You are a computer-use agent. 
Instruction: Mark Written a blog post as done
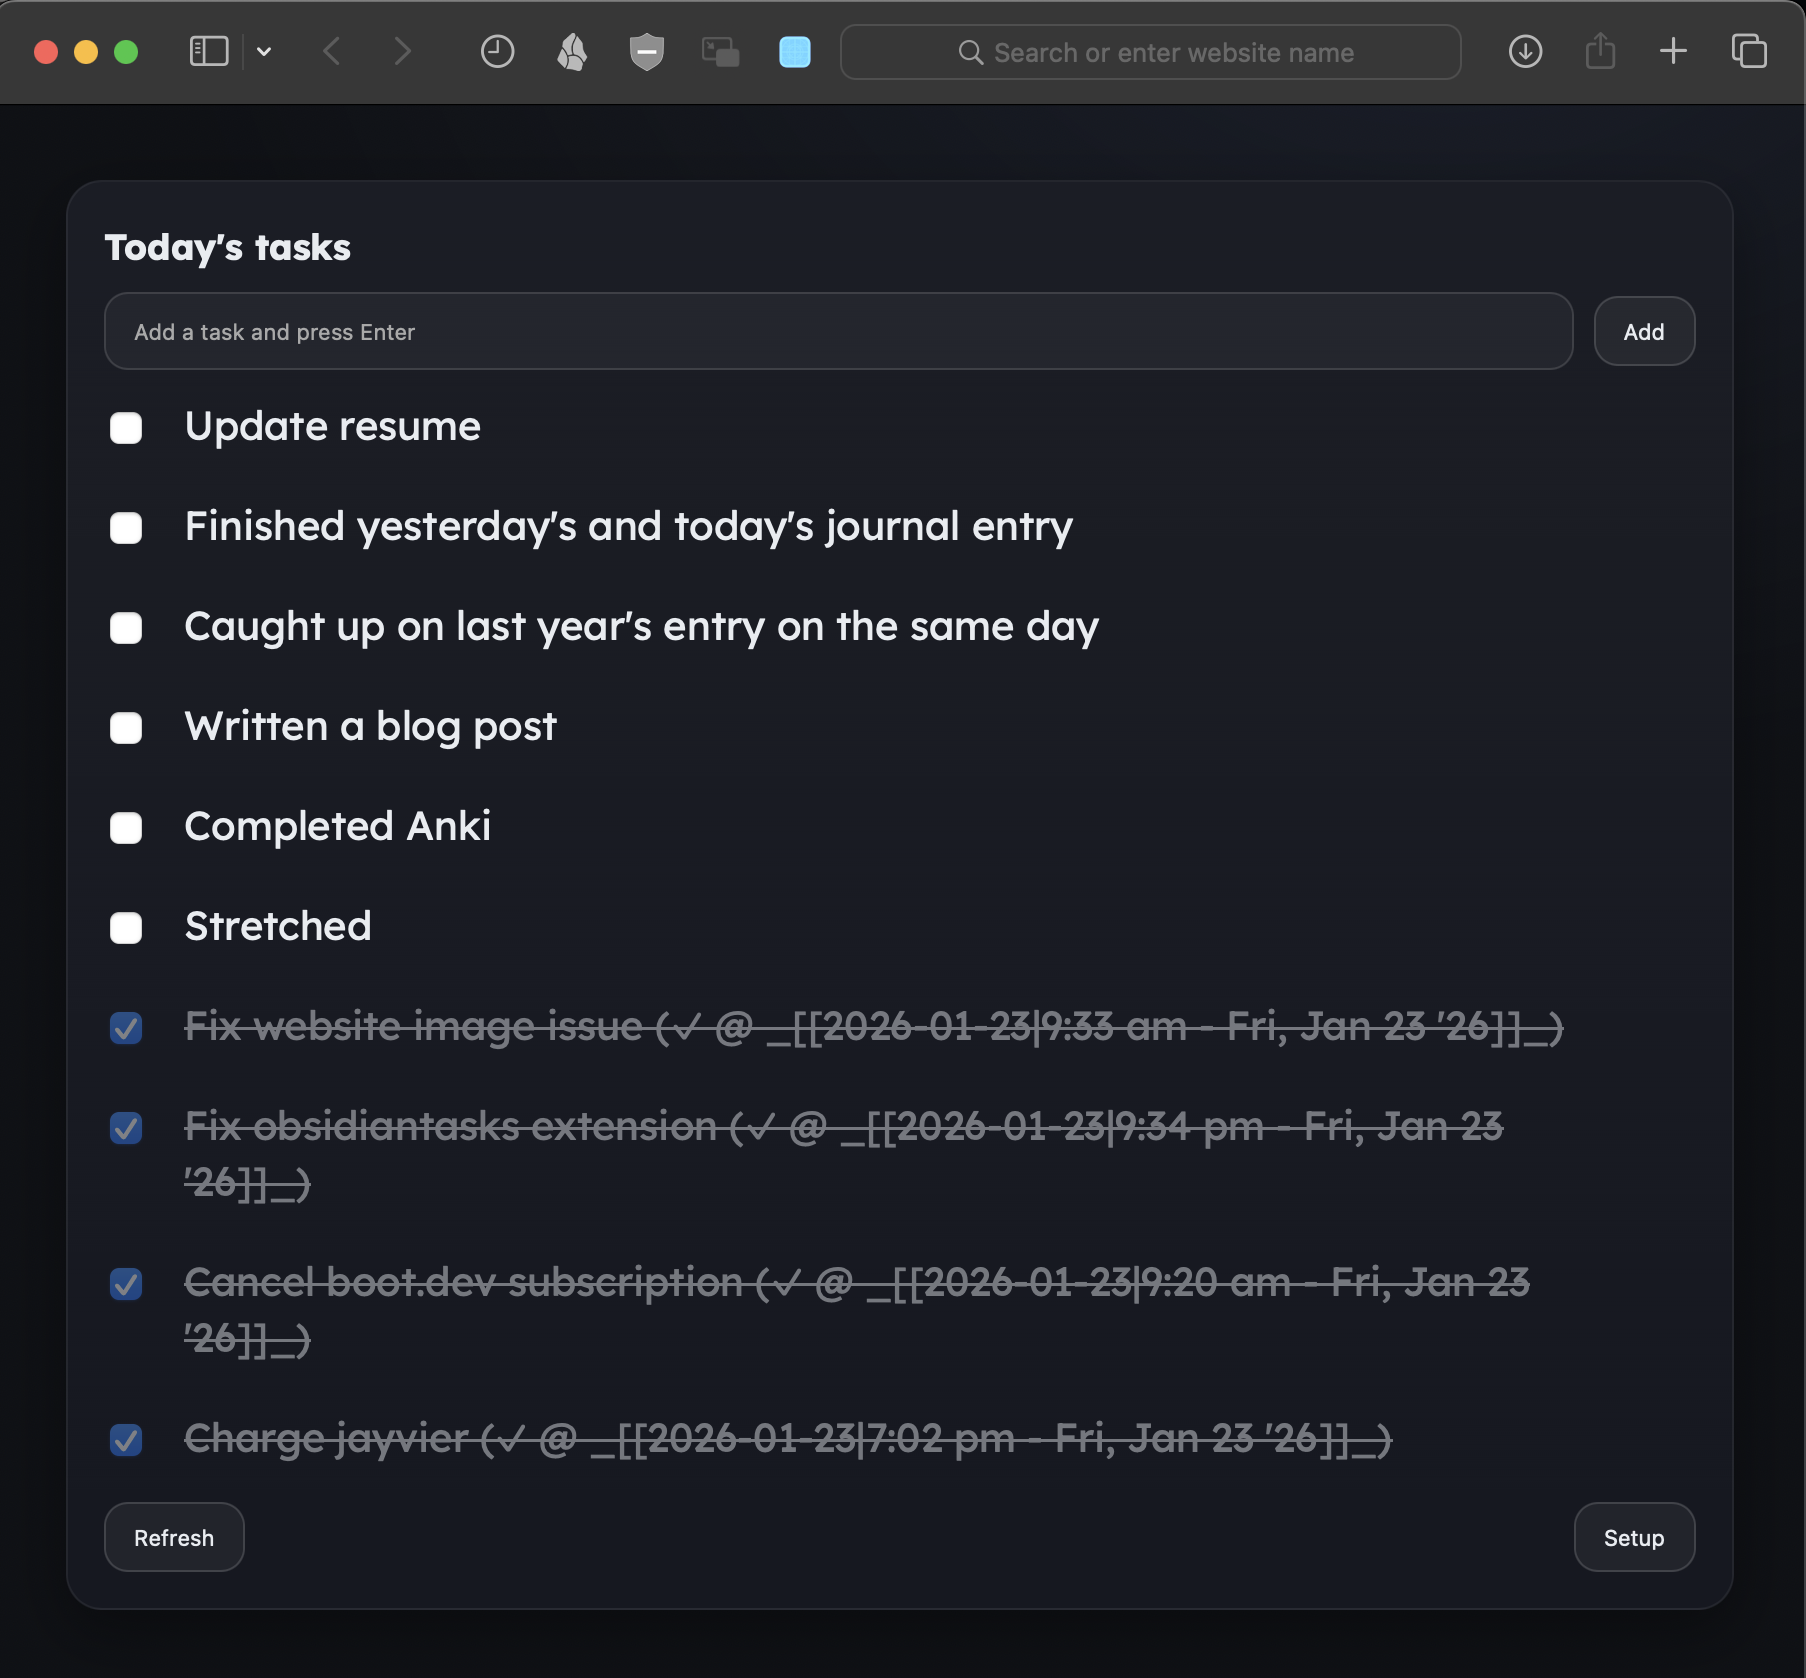[126, 728]
